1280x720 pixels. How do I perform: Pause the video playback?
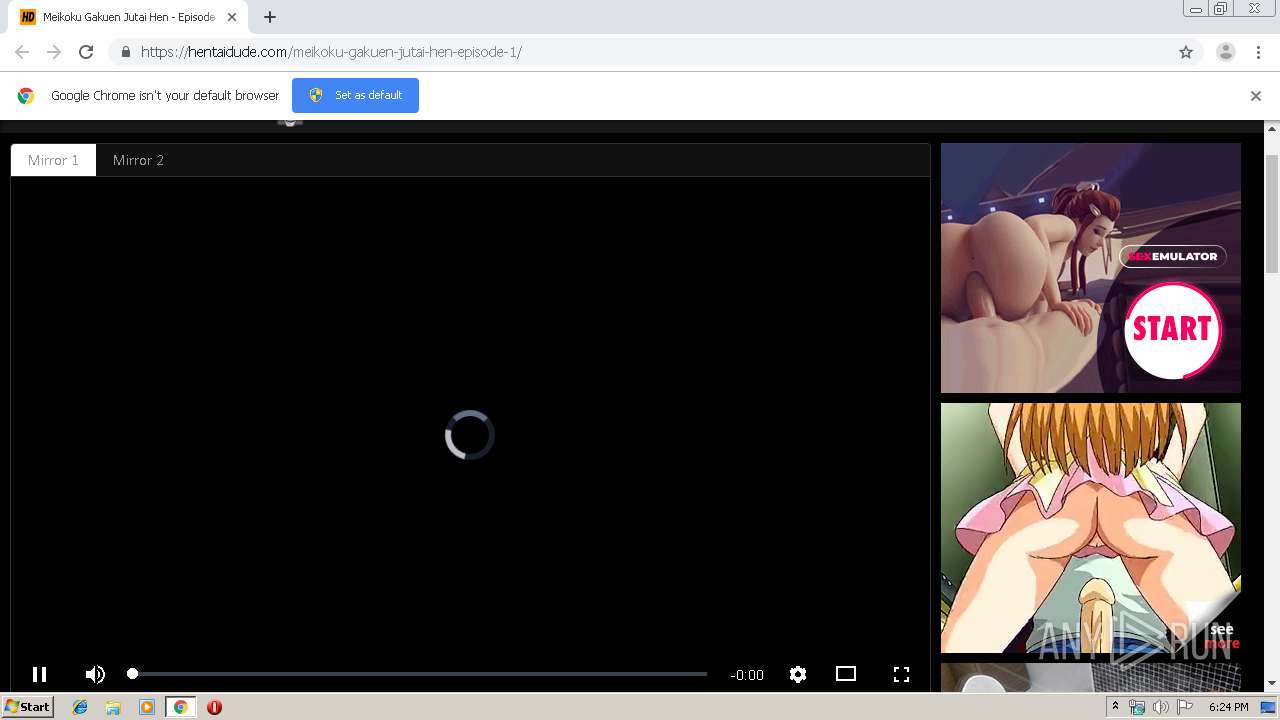tap(39, 675)
